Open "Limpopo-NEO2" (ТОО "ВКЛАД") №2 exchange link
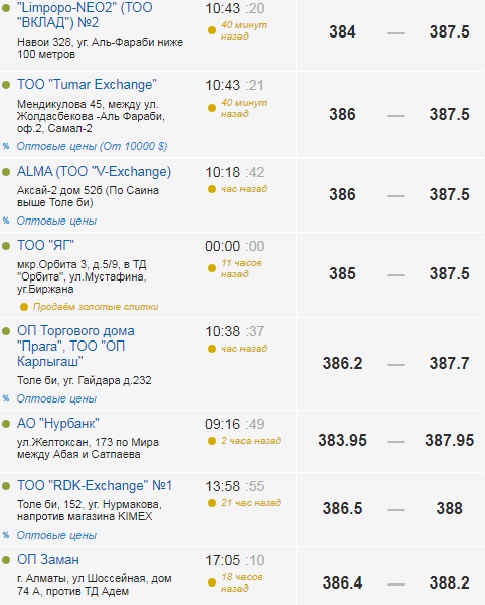Screen dimensions: 485x605 click(85, 15)
